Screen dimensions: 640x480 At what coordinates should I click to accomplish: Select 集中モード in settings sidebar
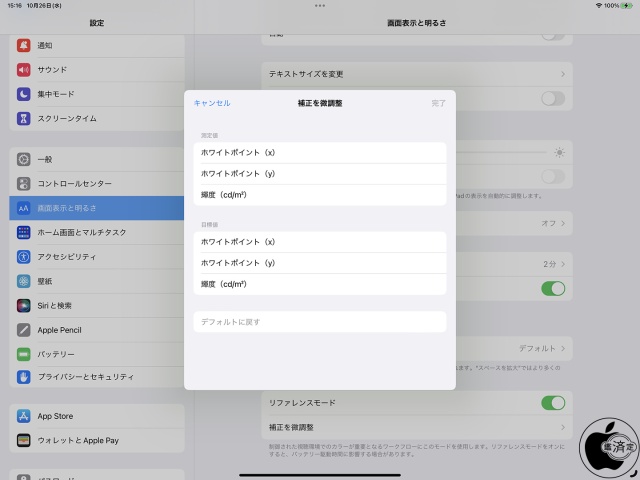pos(97,94)
